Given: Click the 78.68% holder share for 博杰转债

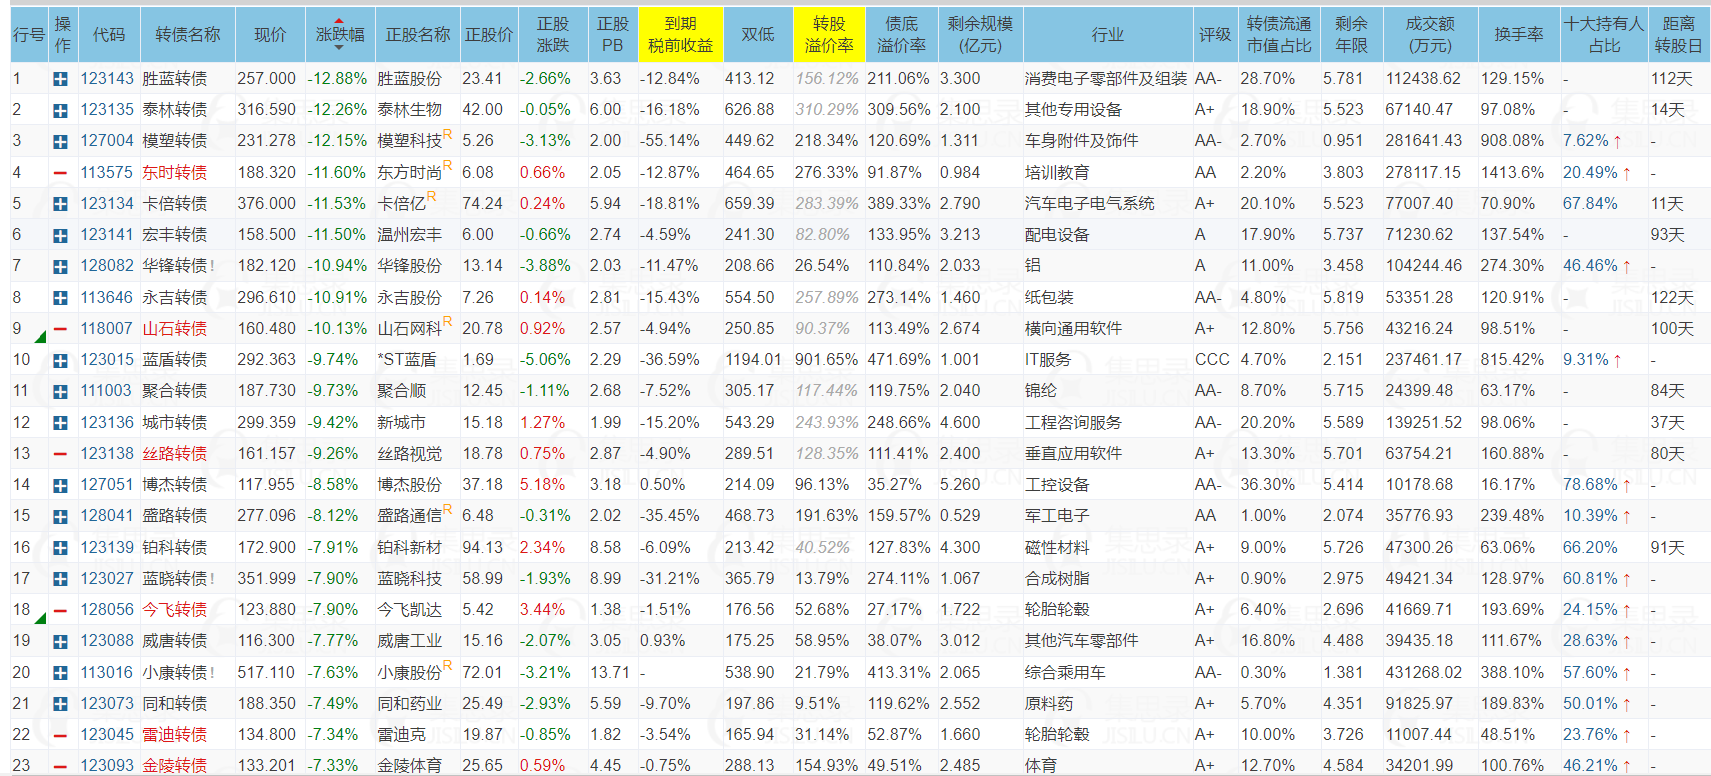Looking at the screenshot, I should tap(1590, 485).
